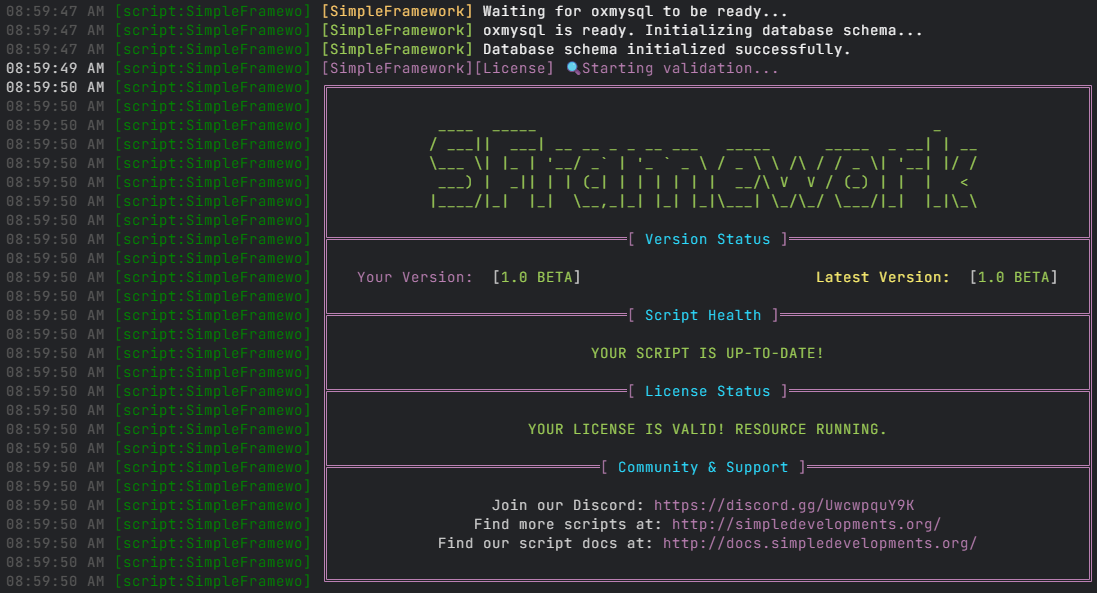1097x593 pixels.
Task: Click the 'Your Version:' label
Action: (x=415, y=277)
